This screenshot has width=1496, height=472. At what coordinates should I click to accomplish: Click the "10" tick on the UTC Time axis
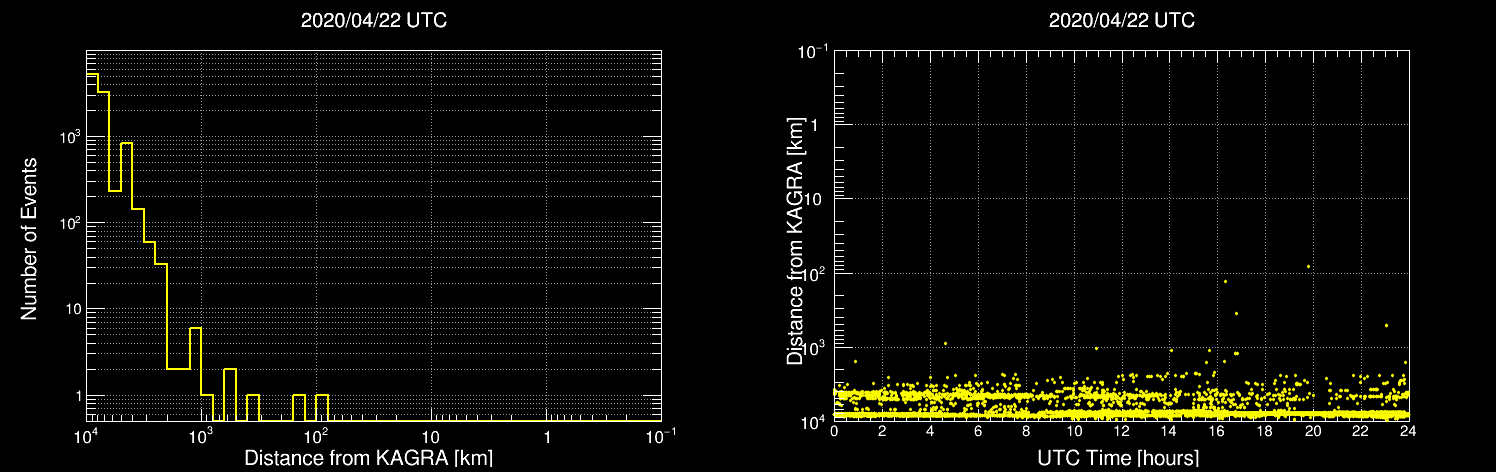[1074, 432]
